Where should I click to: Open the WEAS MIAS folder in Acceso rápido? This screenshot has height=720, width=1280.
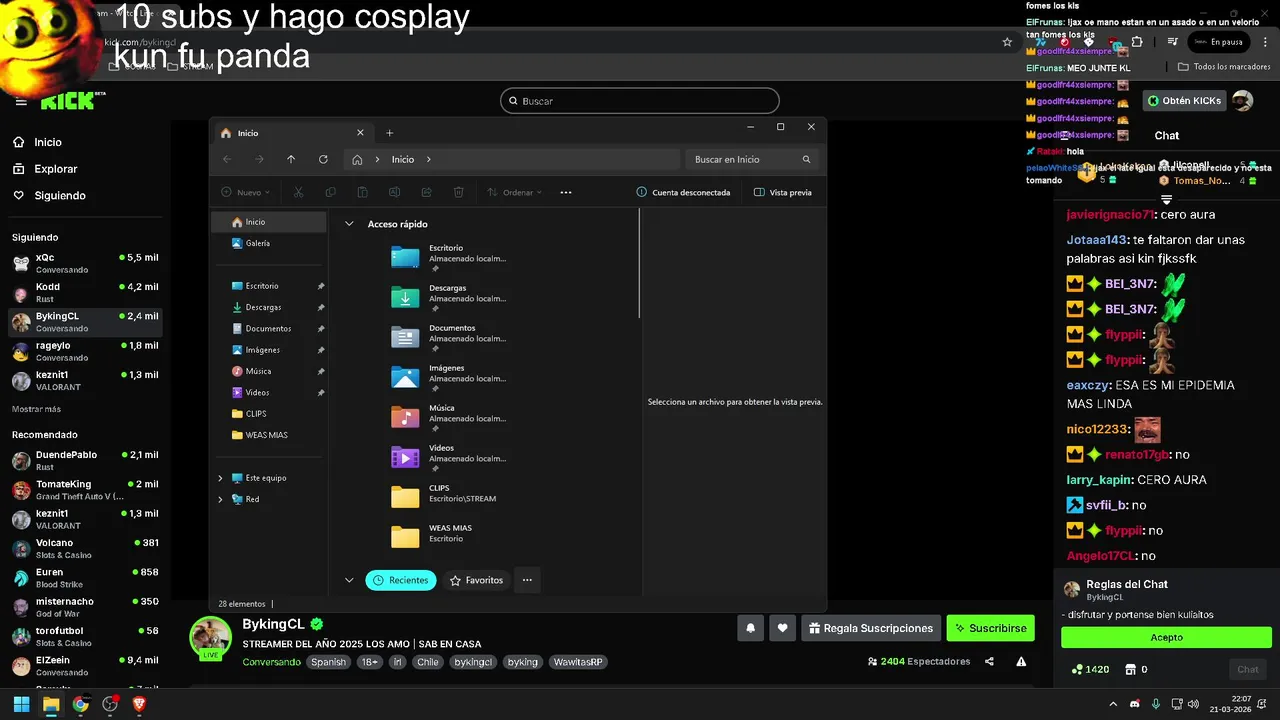[431, 535]
